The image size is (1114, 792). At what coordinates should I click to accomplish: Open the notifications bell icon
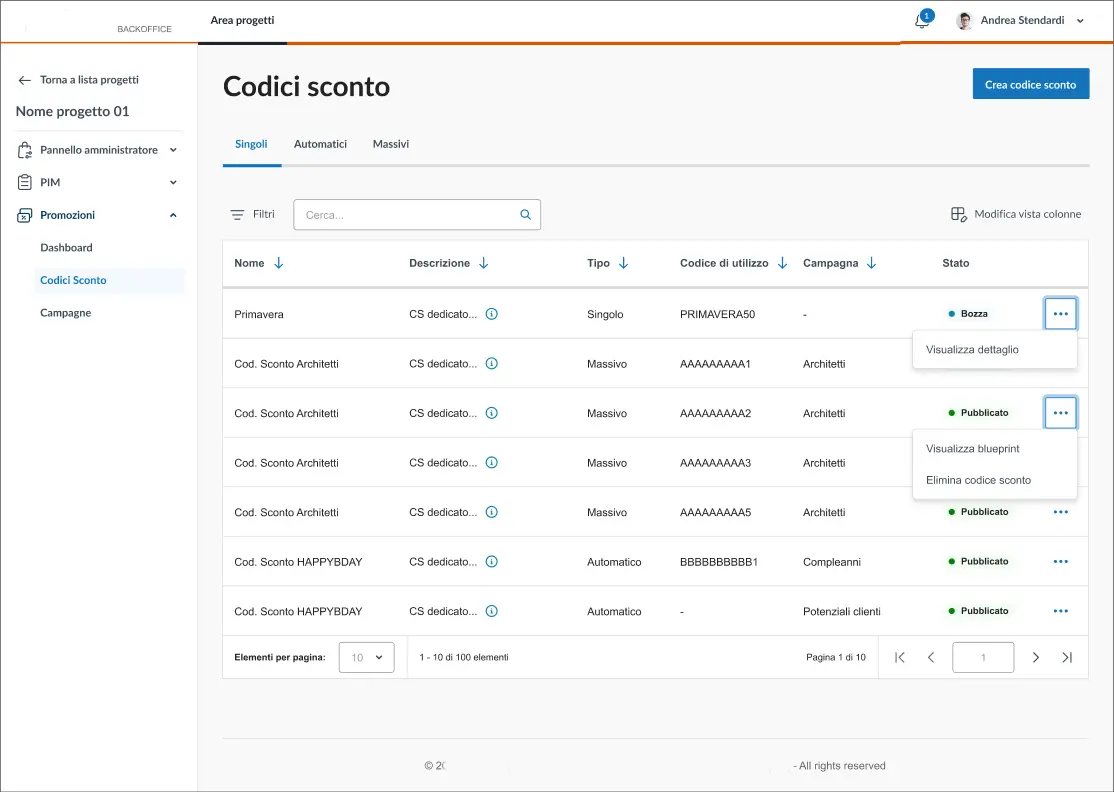[922, 21]
